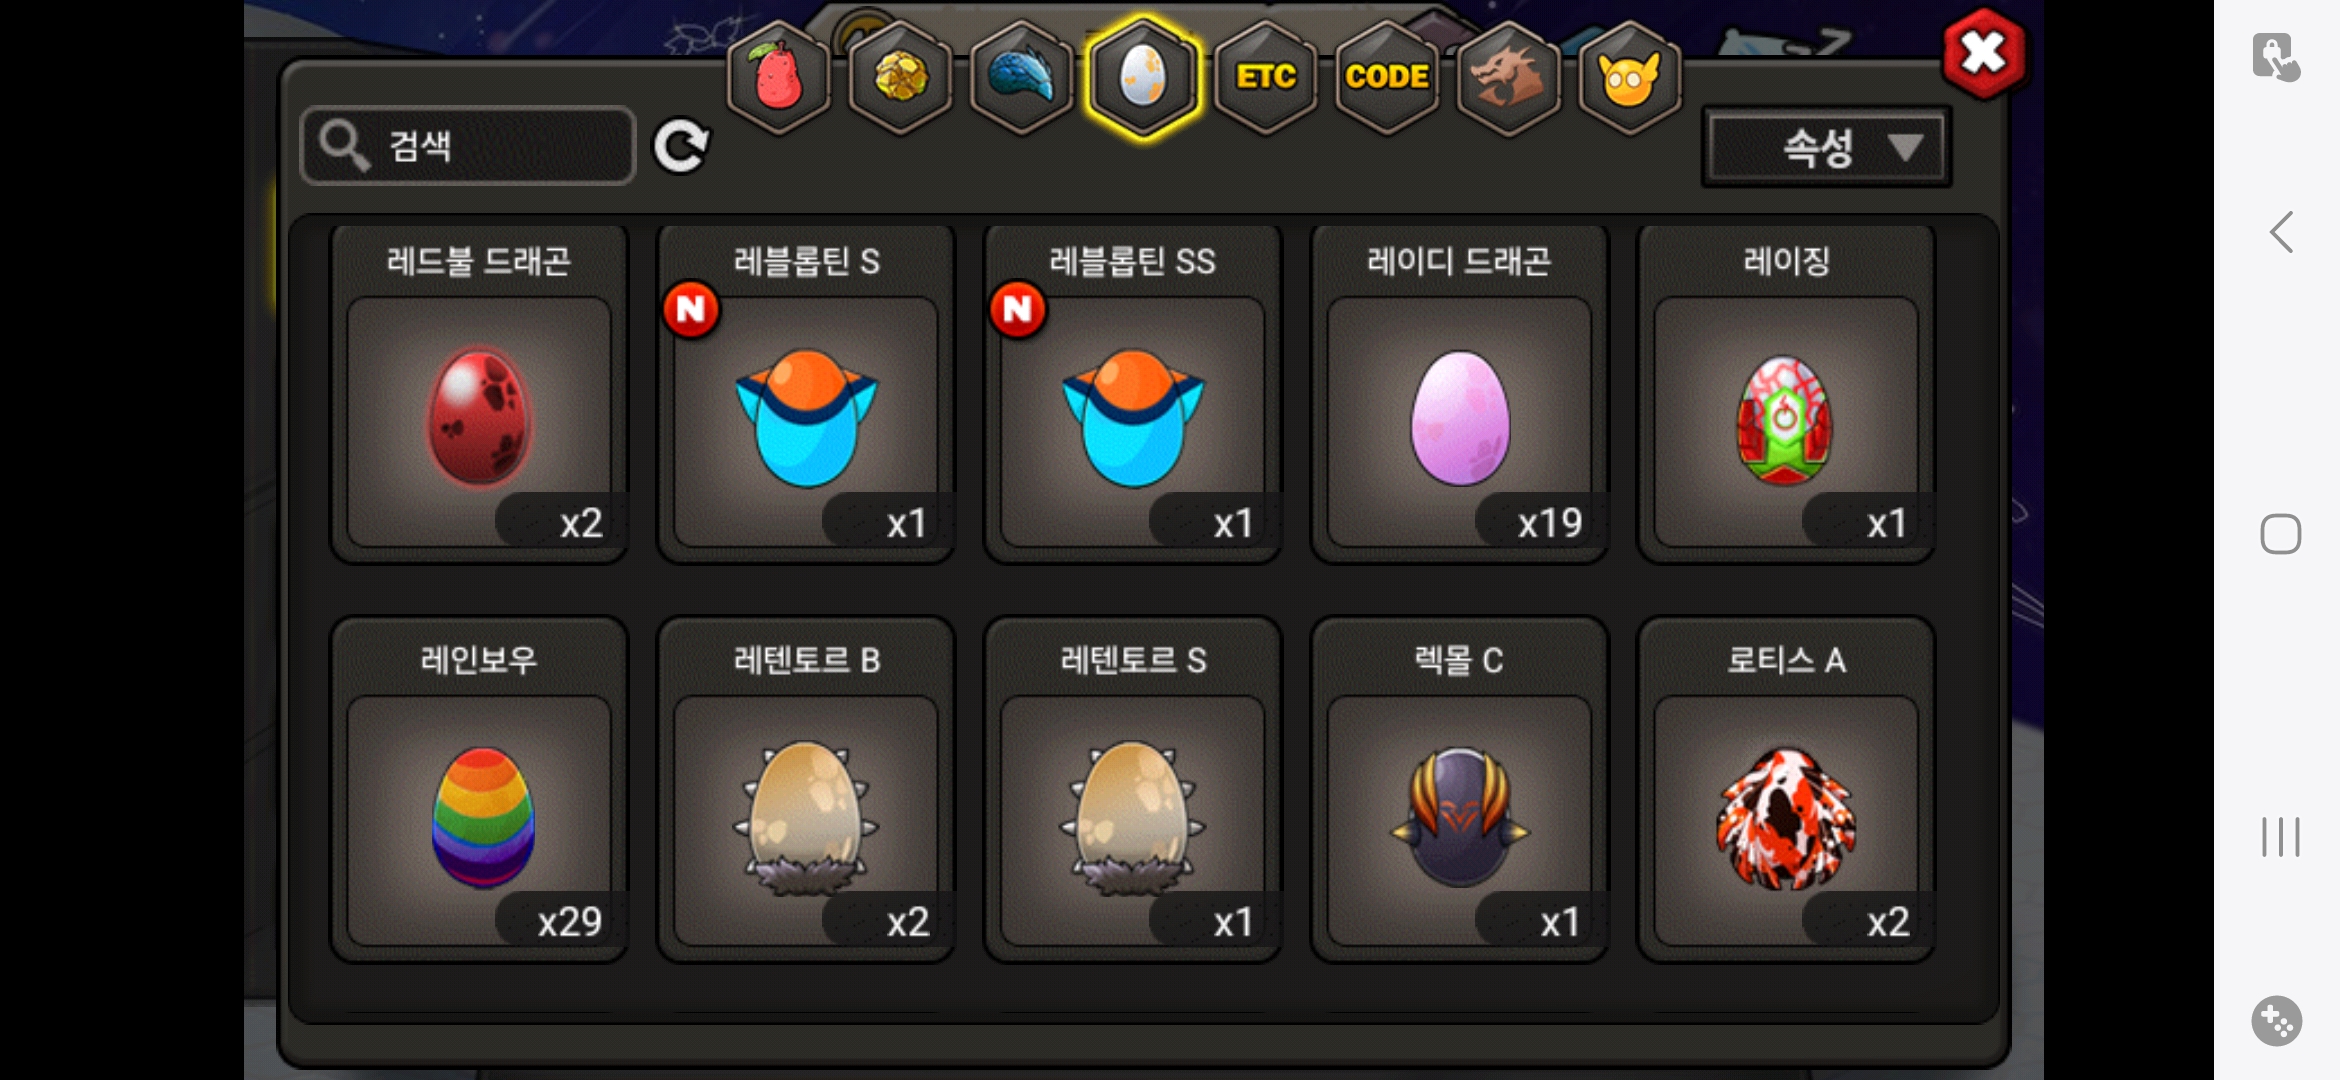Open the blue dragon scale tab
The height and width of the screenshot is (1080, 2340).
coord(1021,77)
